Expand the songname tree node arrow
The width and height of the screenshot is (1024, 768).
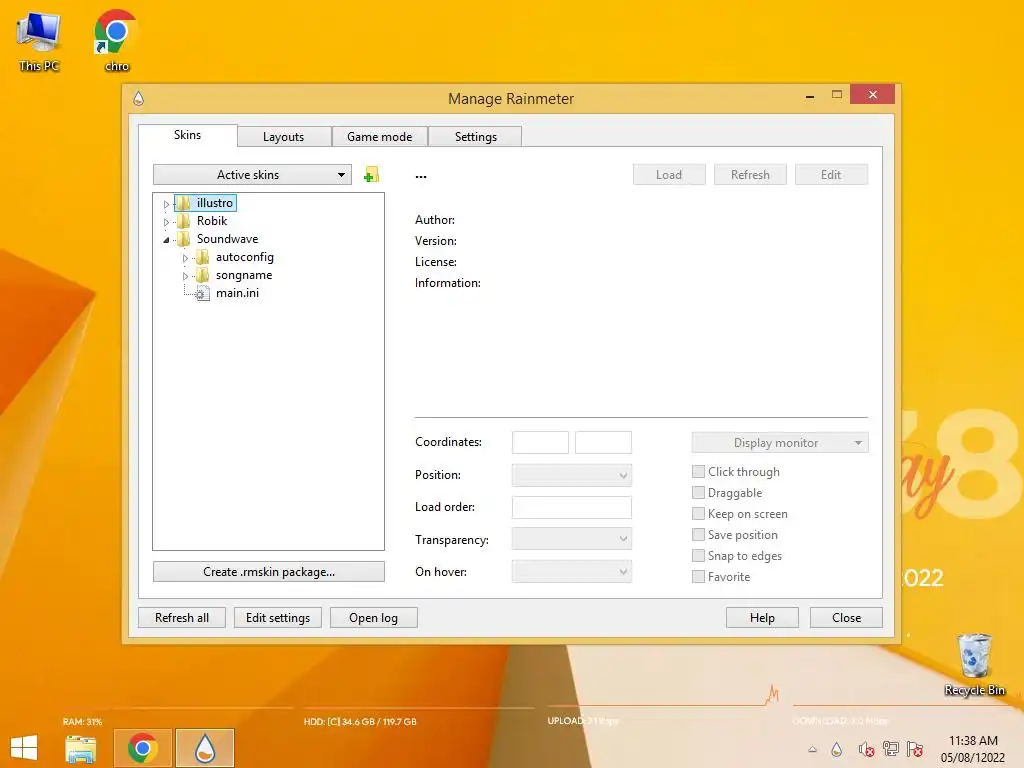(x=185, y=276)
